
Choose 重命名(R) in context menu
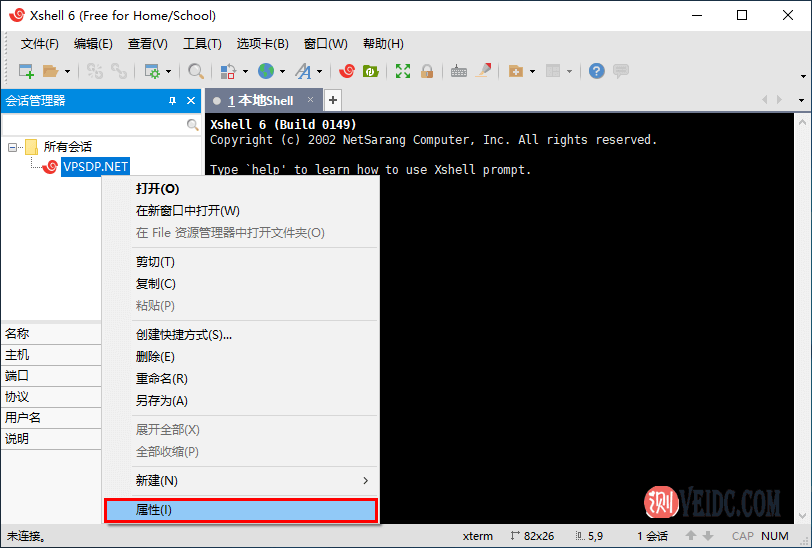[241, 379]
